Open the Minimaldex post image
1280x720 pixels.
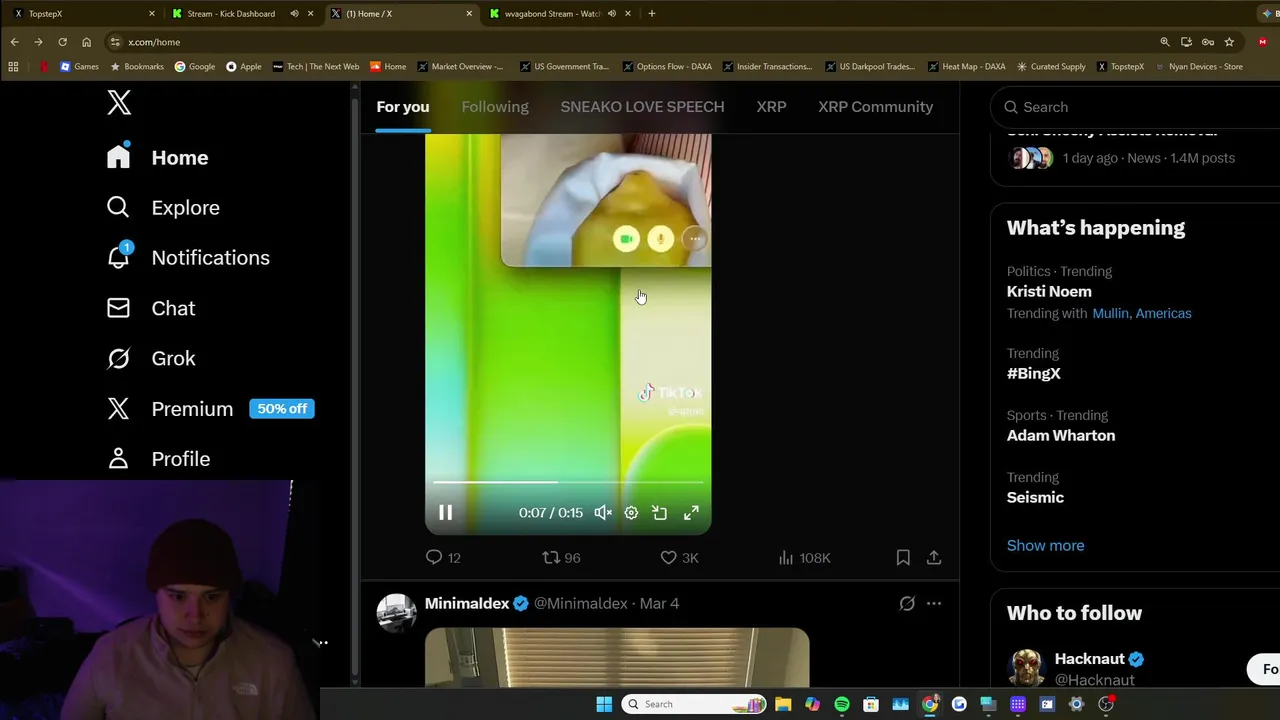coord(617,657)
